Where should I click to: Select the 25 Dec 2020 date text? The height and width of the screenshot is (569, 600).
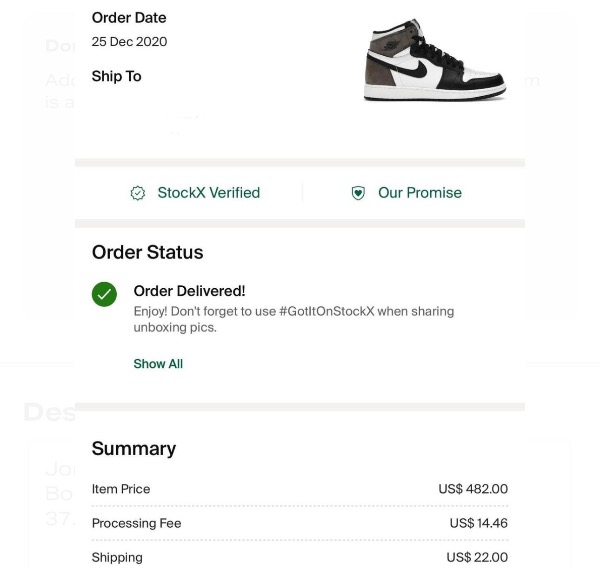click(129, 42)
